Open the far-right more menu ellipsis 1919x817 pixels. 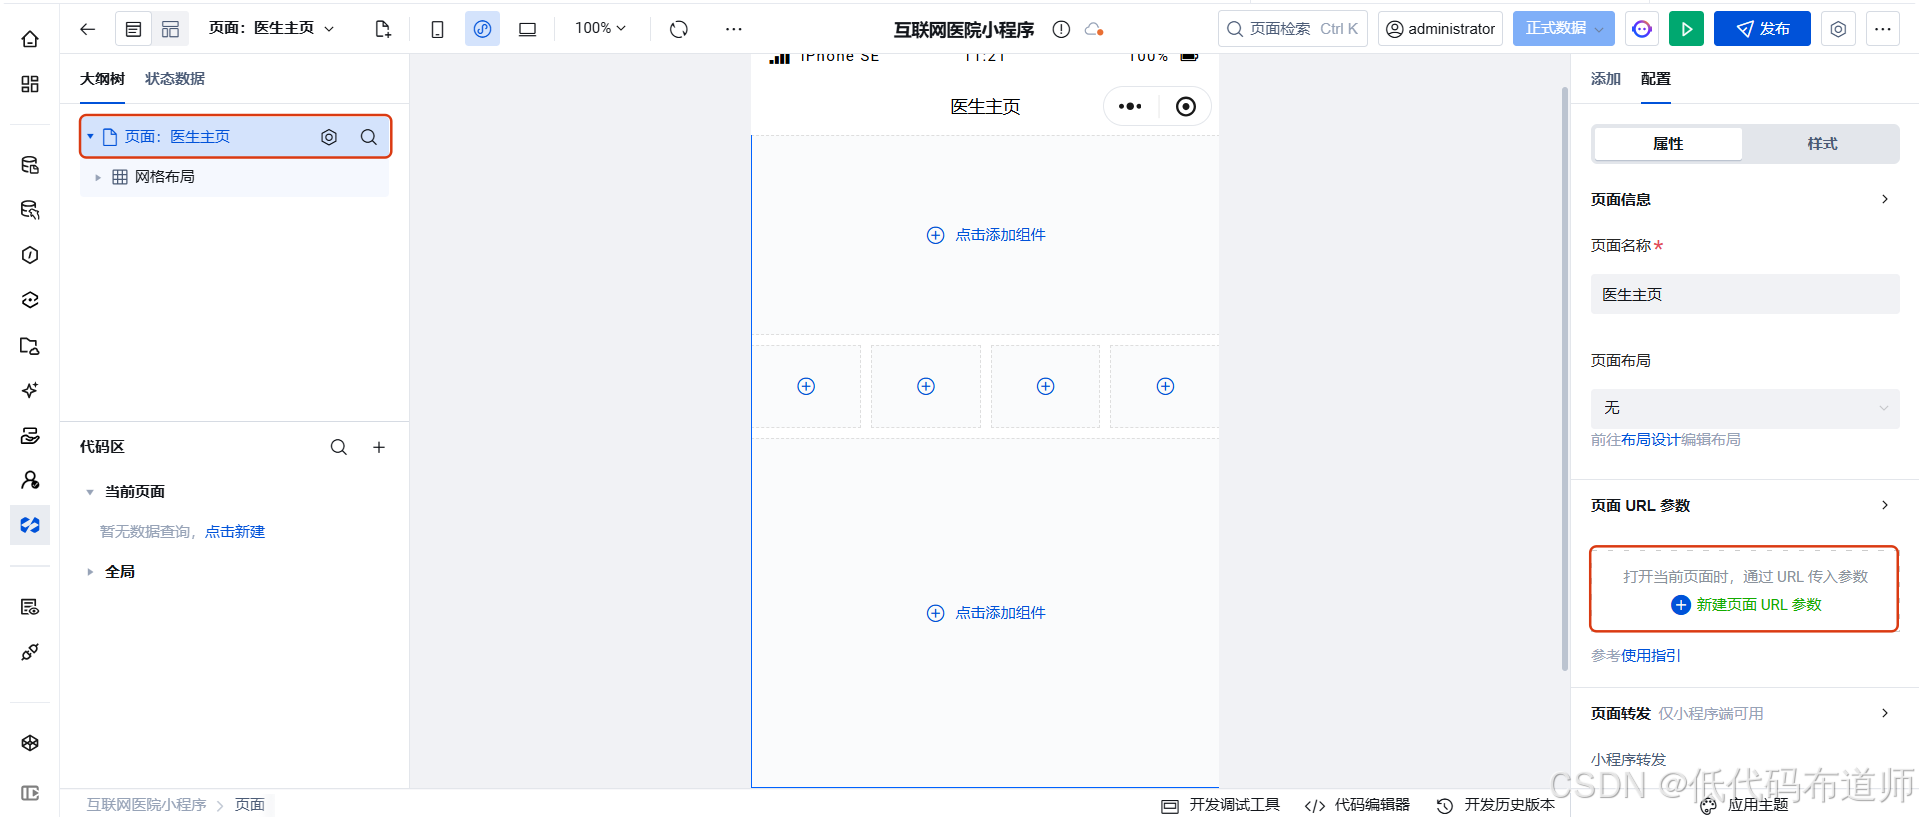pos(1882,29)
